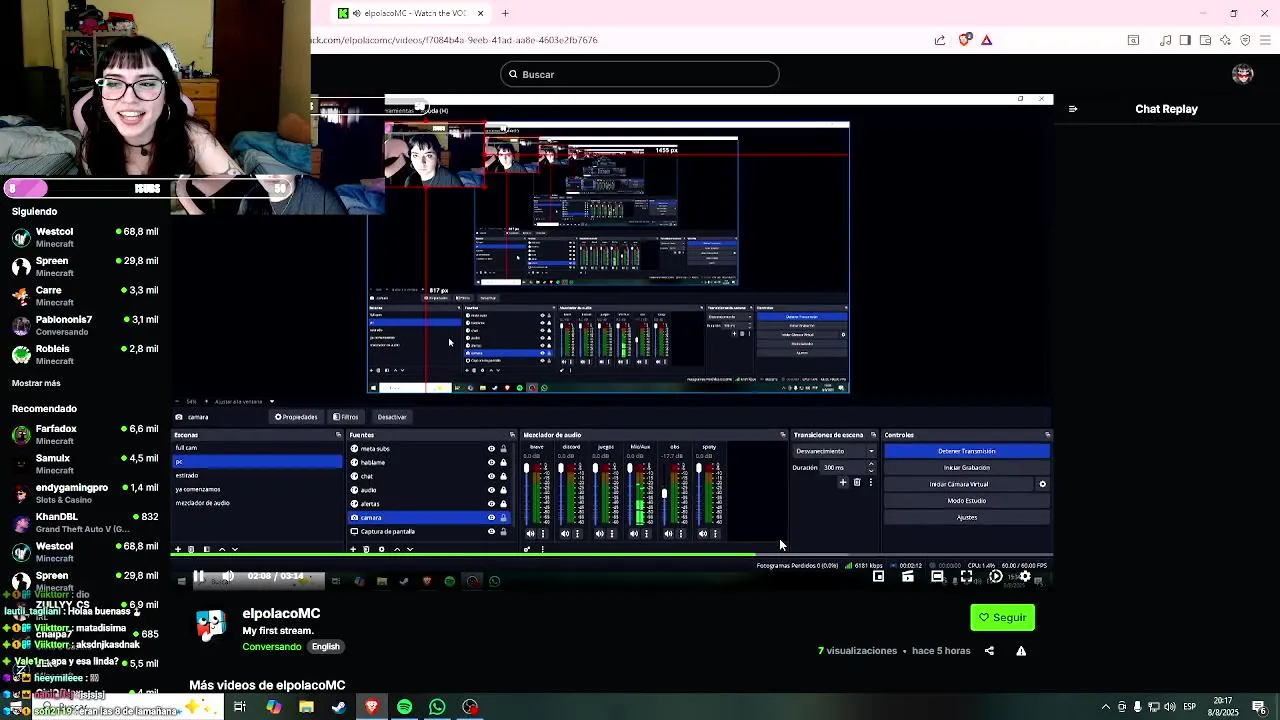Hide the 'hablame' source eye in OBS
1280x720 pixels.
(x=491, y=462)
